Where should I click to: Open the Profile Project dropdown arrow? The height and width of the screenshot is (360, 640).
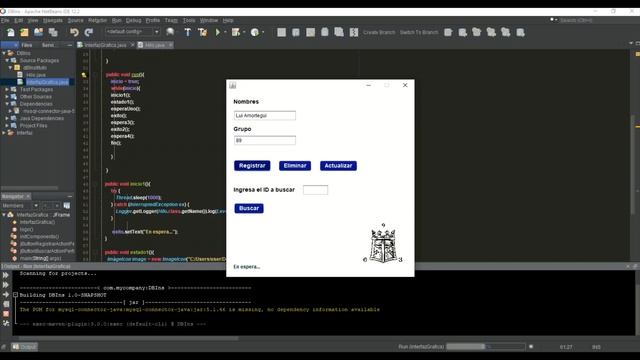pyautogui.click(x=263, y=32)
